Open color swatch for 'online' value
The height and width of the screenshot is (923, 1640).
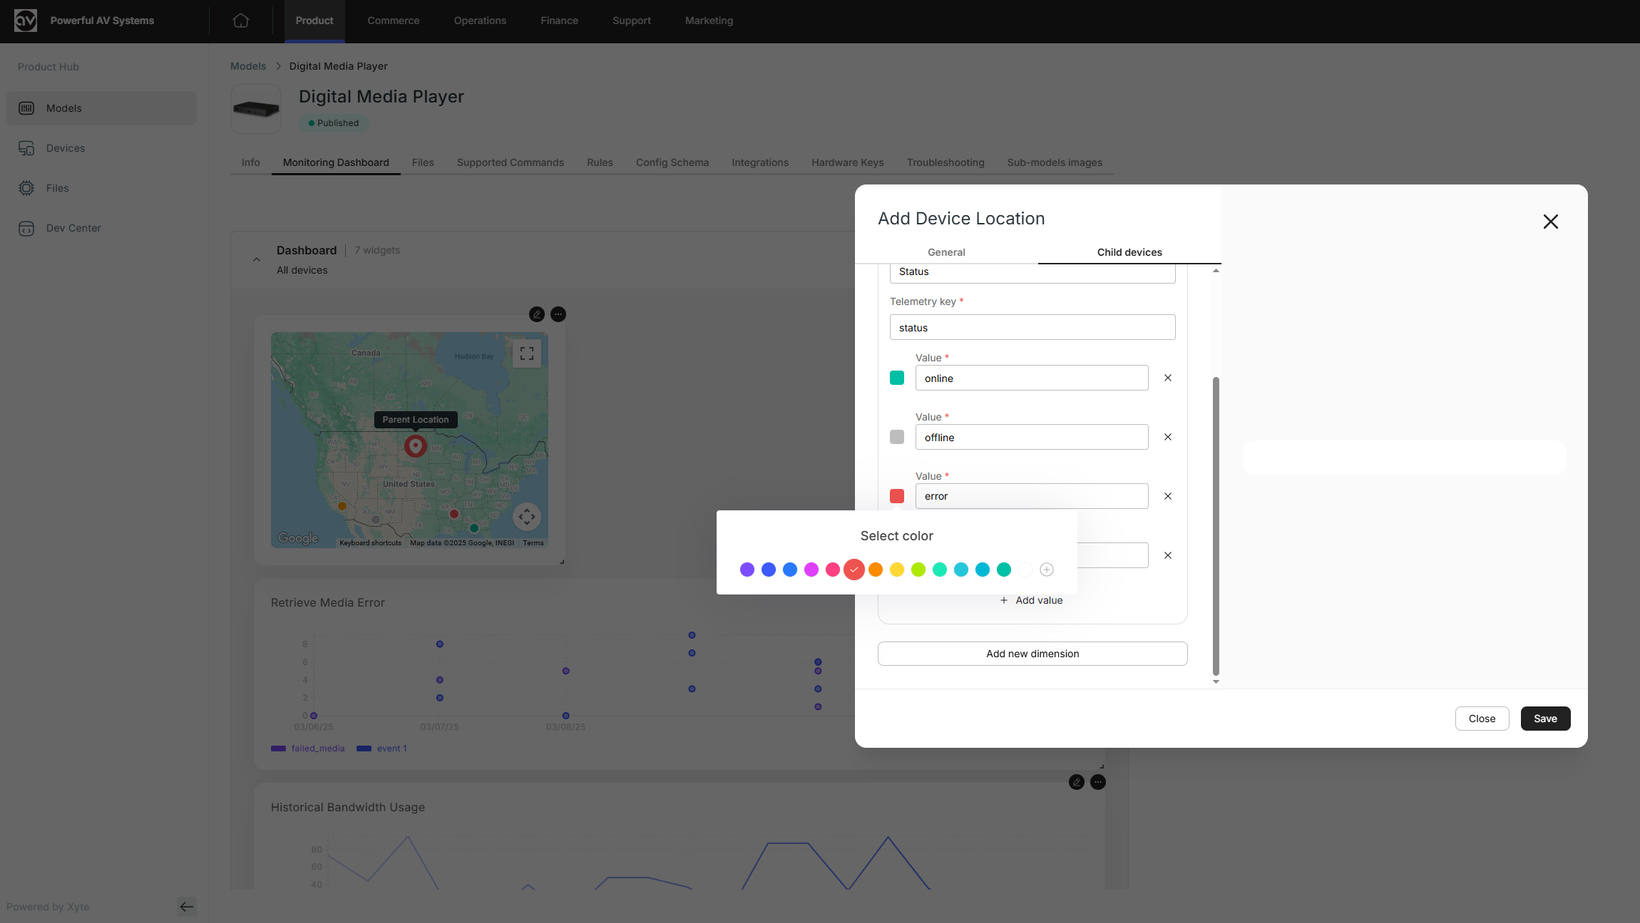[897, 378]
